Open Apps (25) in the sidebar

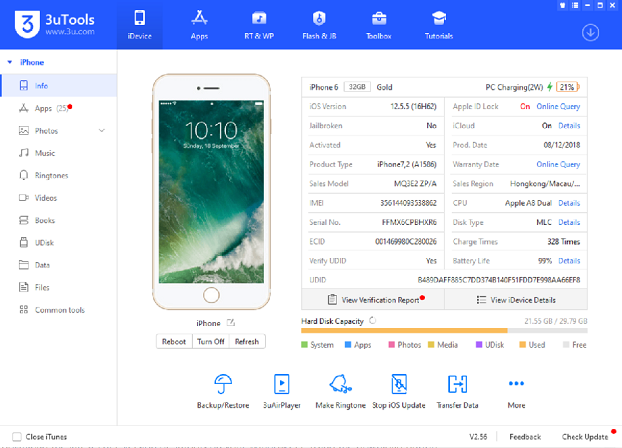click(59, 108)
